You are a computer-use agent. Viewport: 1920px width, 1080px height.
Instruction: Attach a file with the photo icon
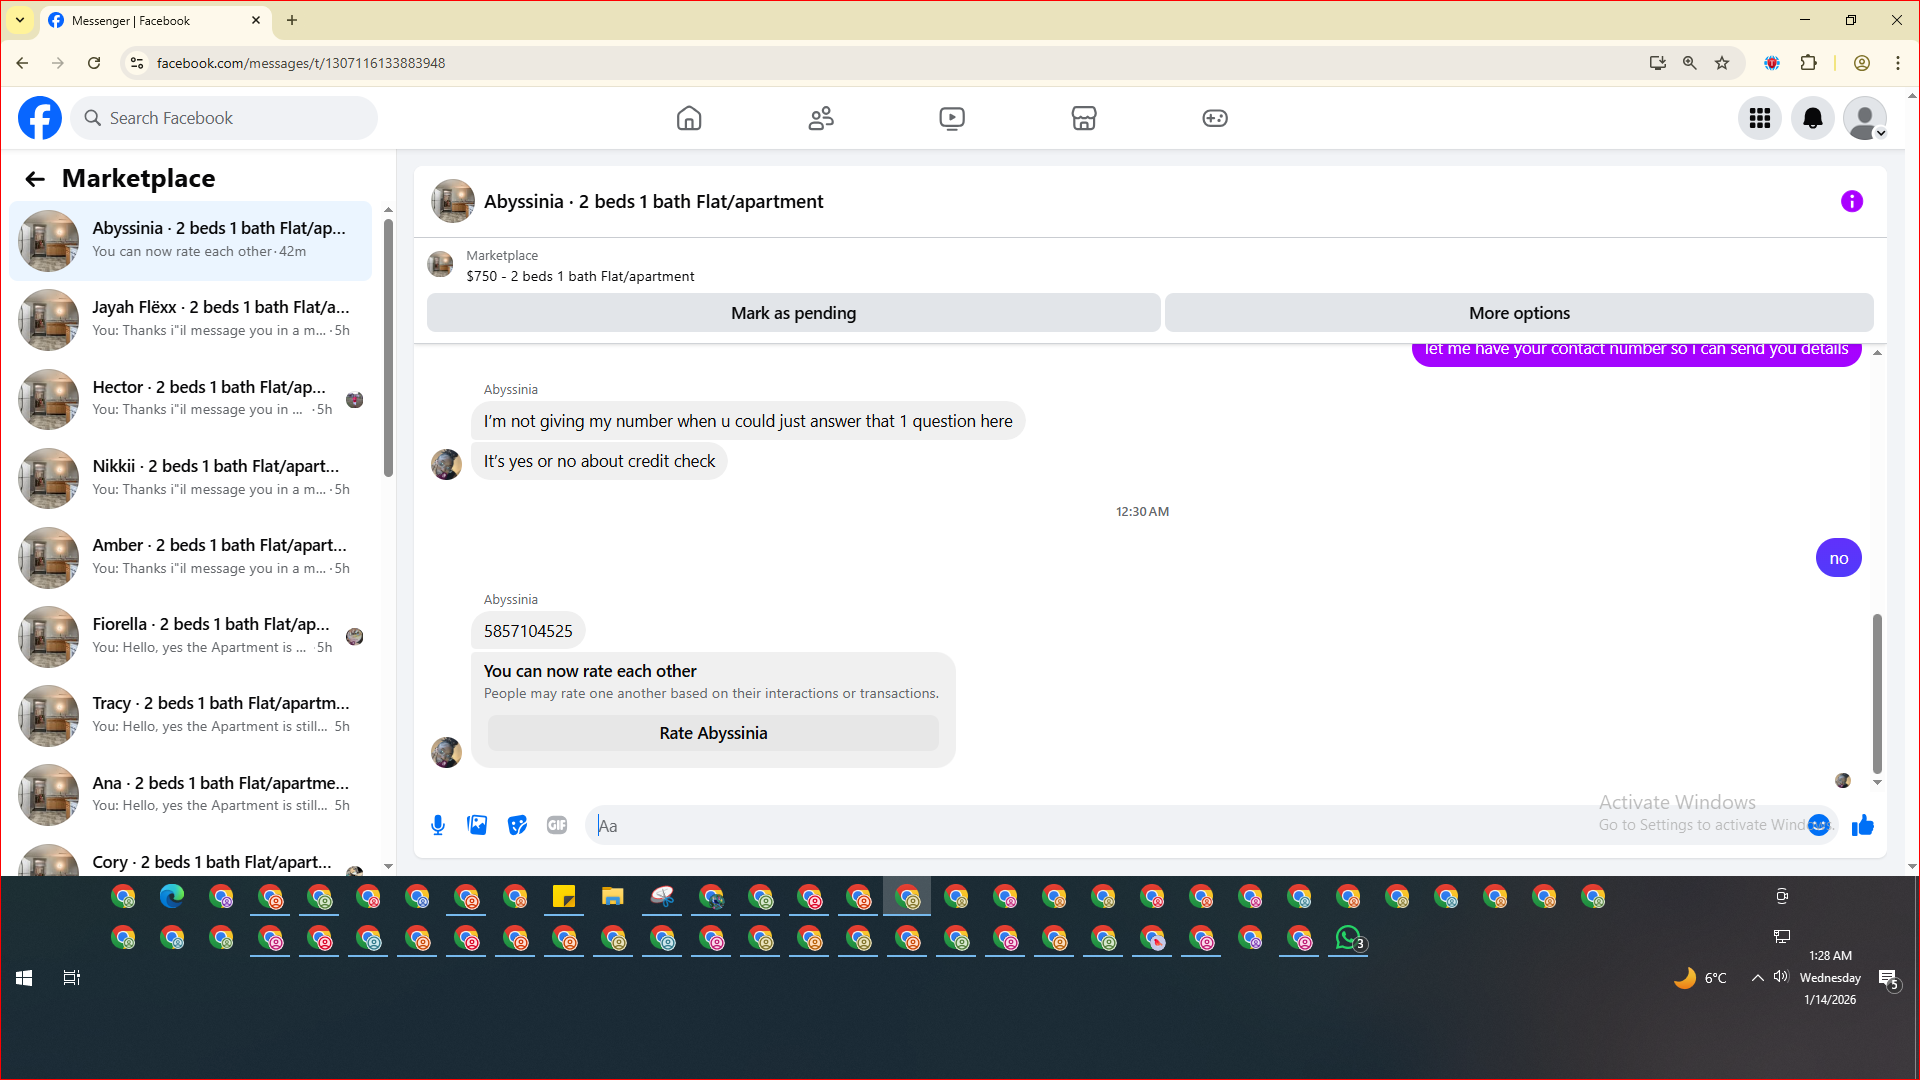pos(477,825)
